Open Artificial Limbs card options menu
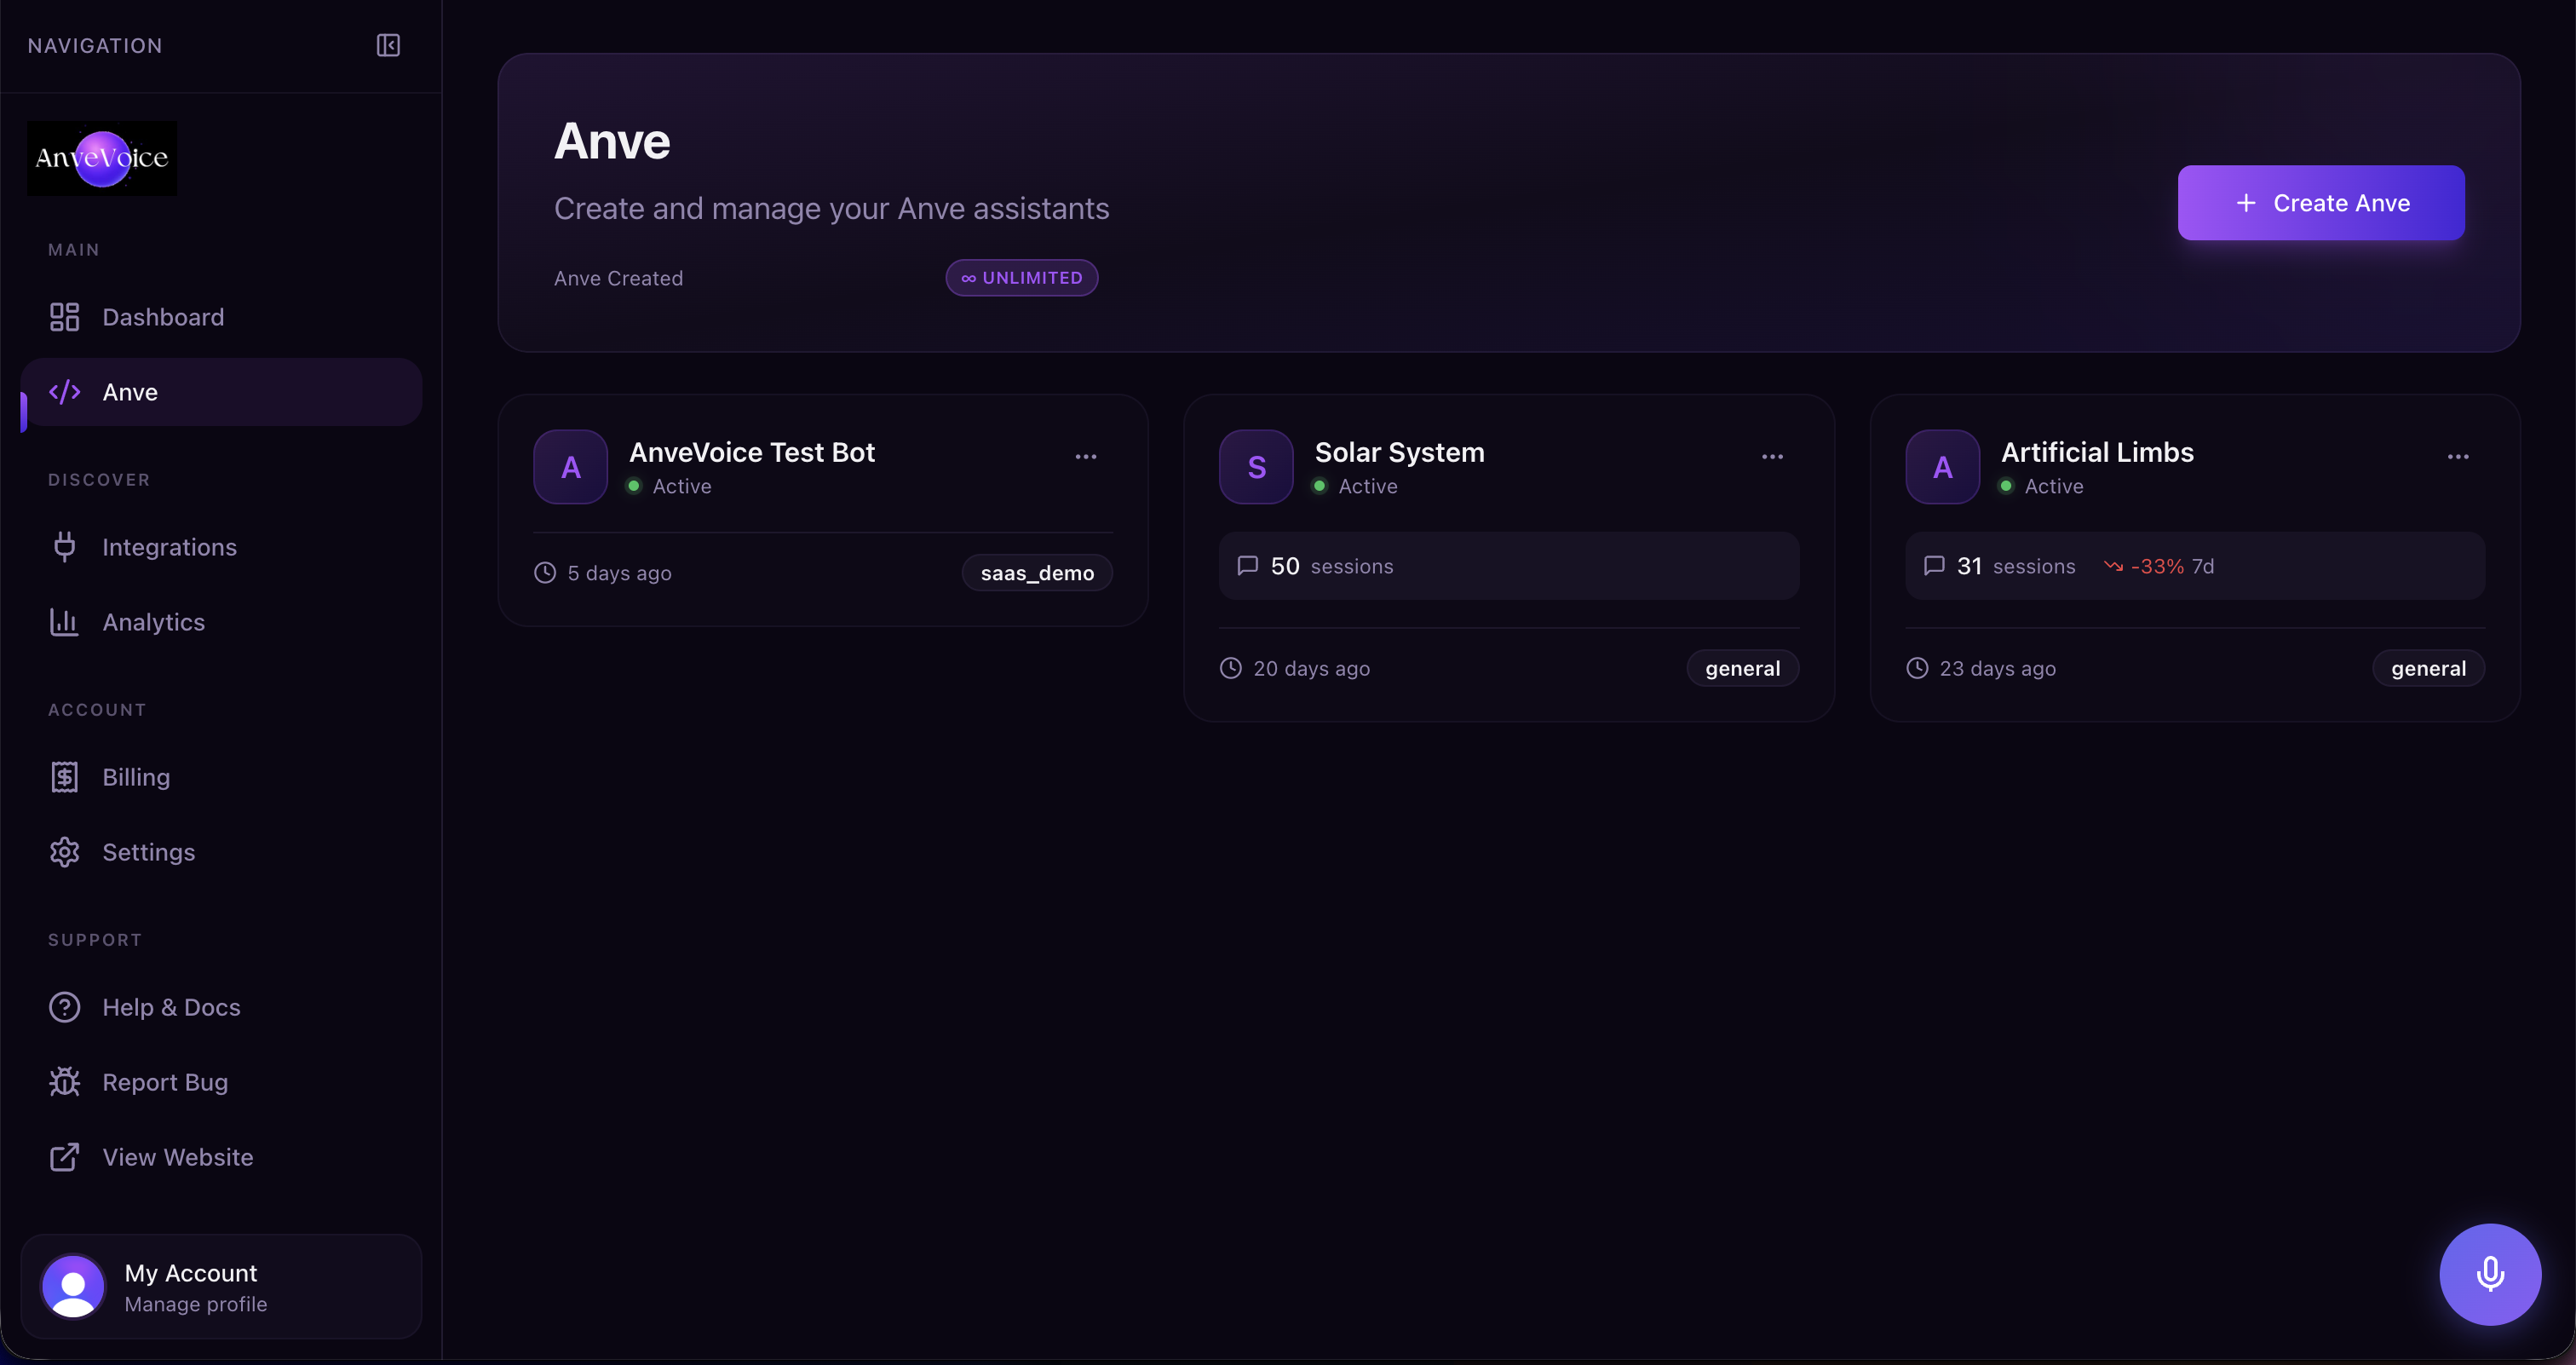Screen dimensions: 2576x1365 point(2457,456)
